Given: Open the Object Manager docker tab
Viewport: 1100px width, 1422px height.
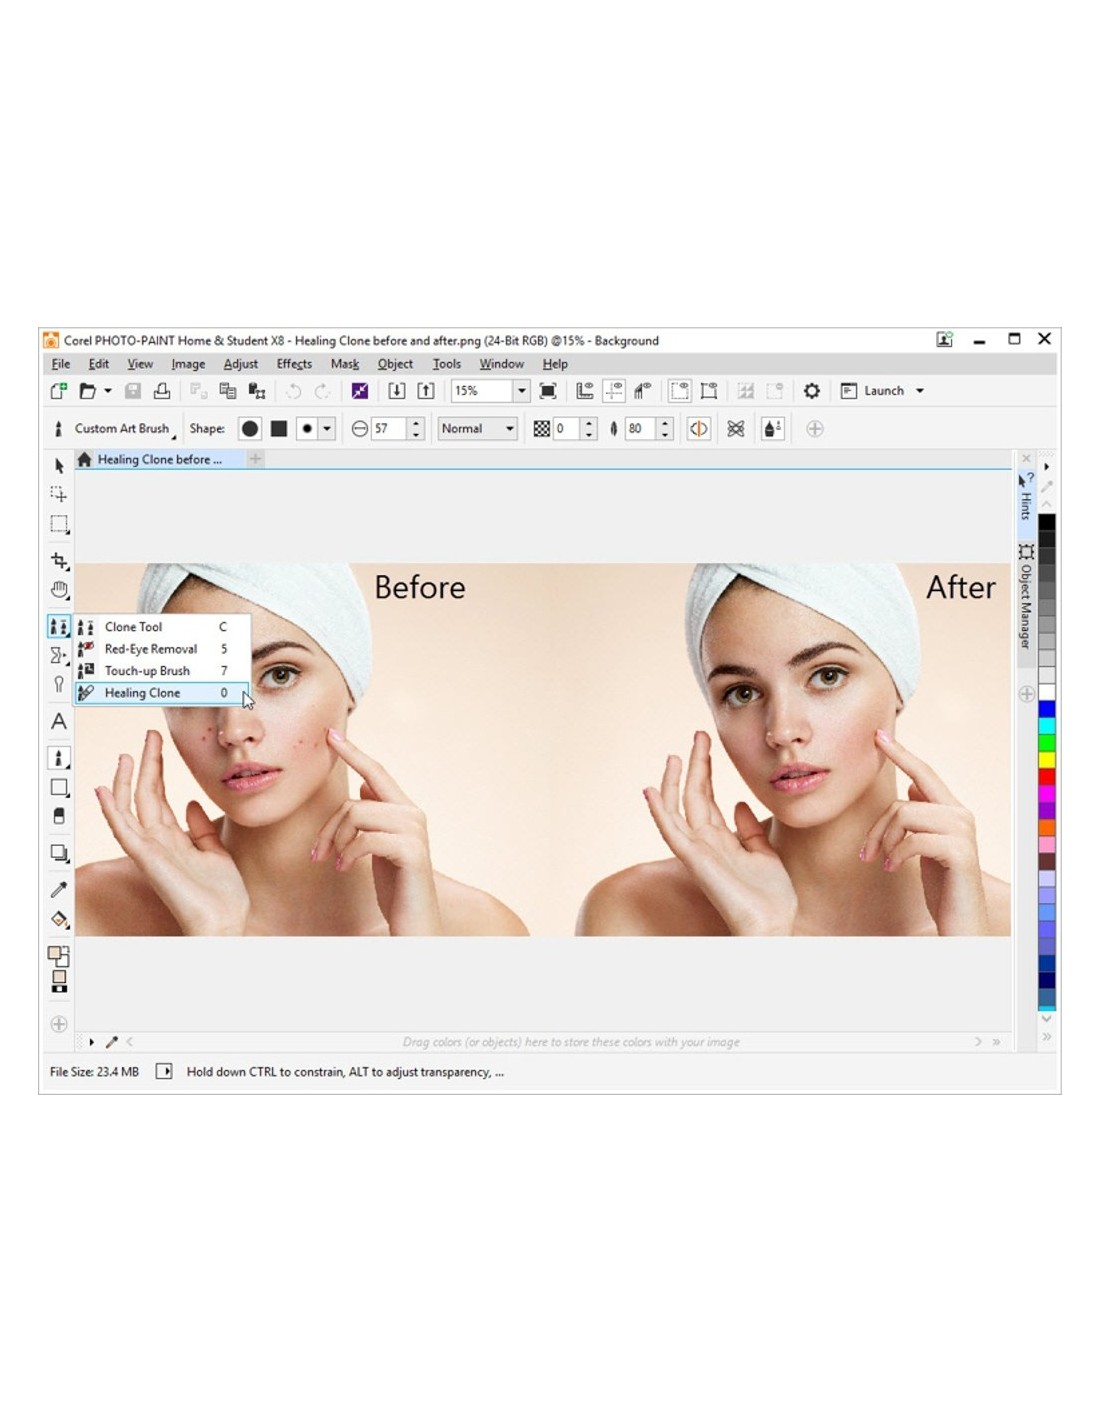Looking at the screenshot, I should (1026, 597).
